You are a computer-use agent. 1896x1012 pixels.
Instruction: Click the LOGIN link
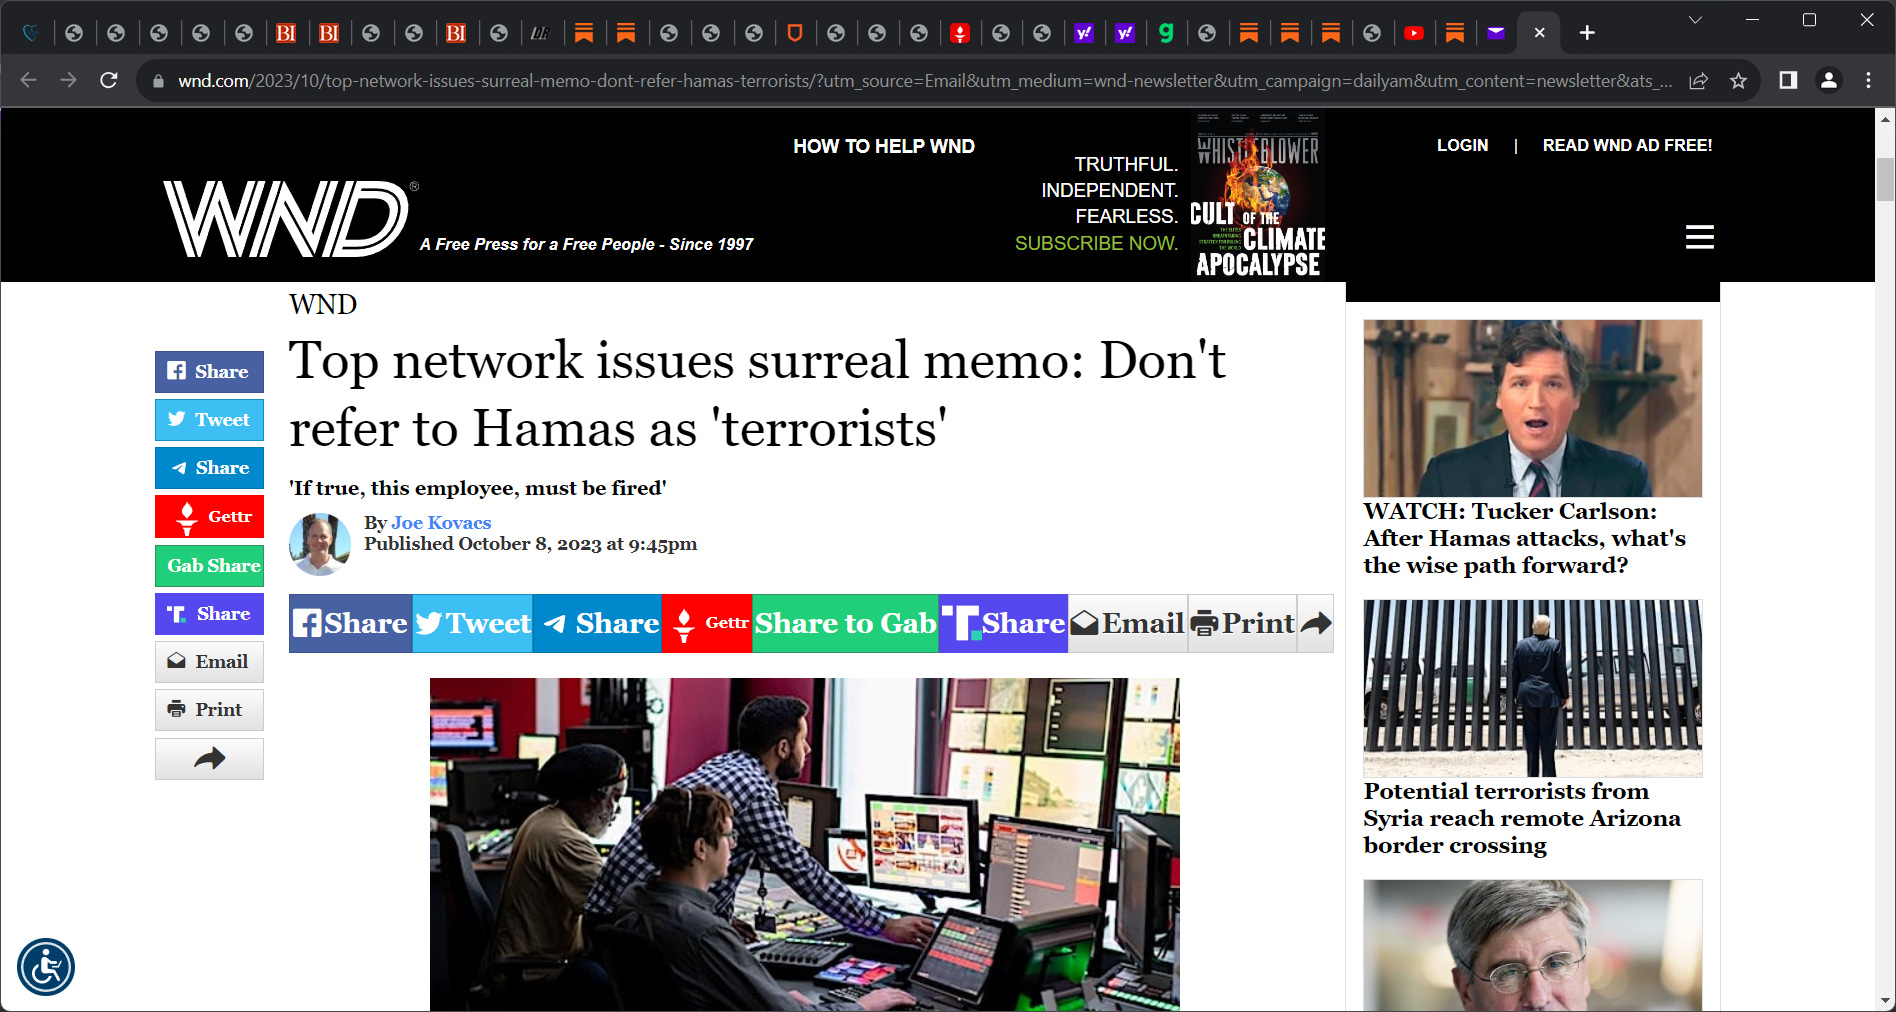pyautogui.click(x=1462, y=145)
